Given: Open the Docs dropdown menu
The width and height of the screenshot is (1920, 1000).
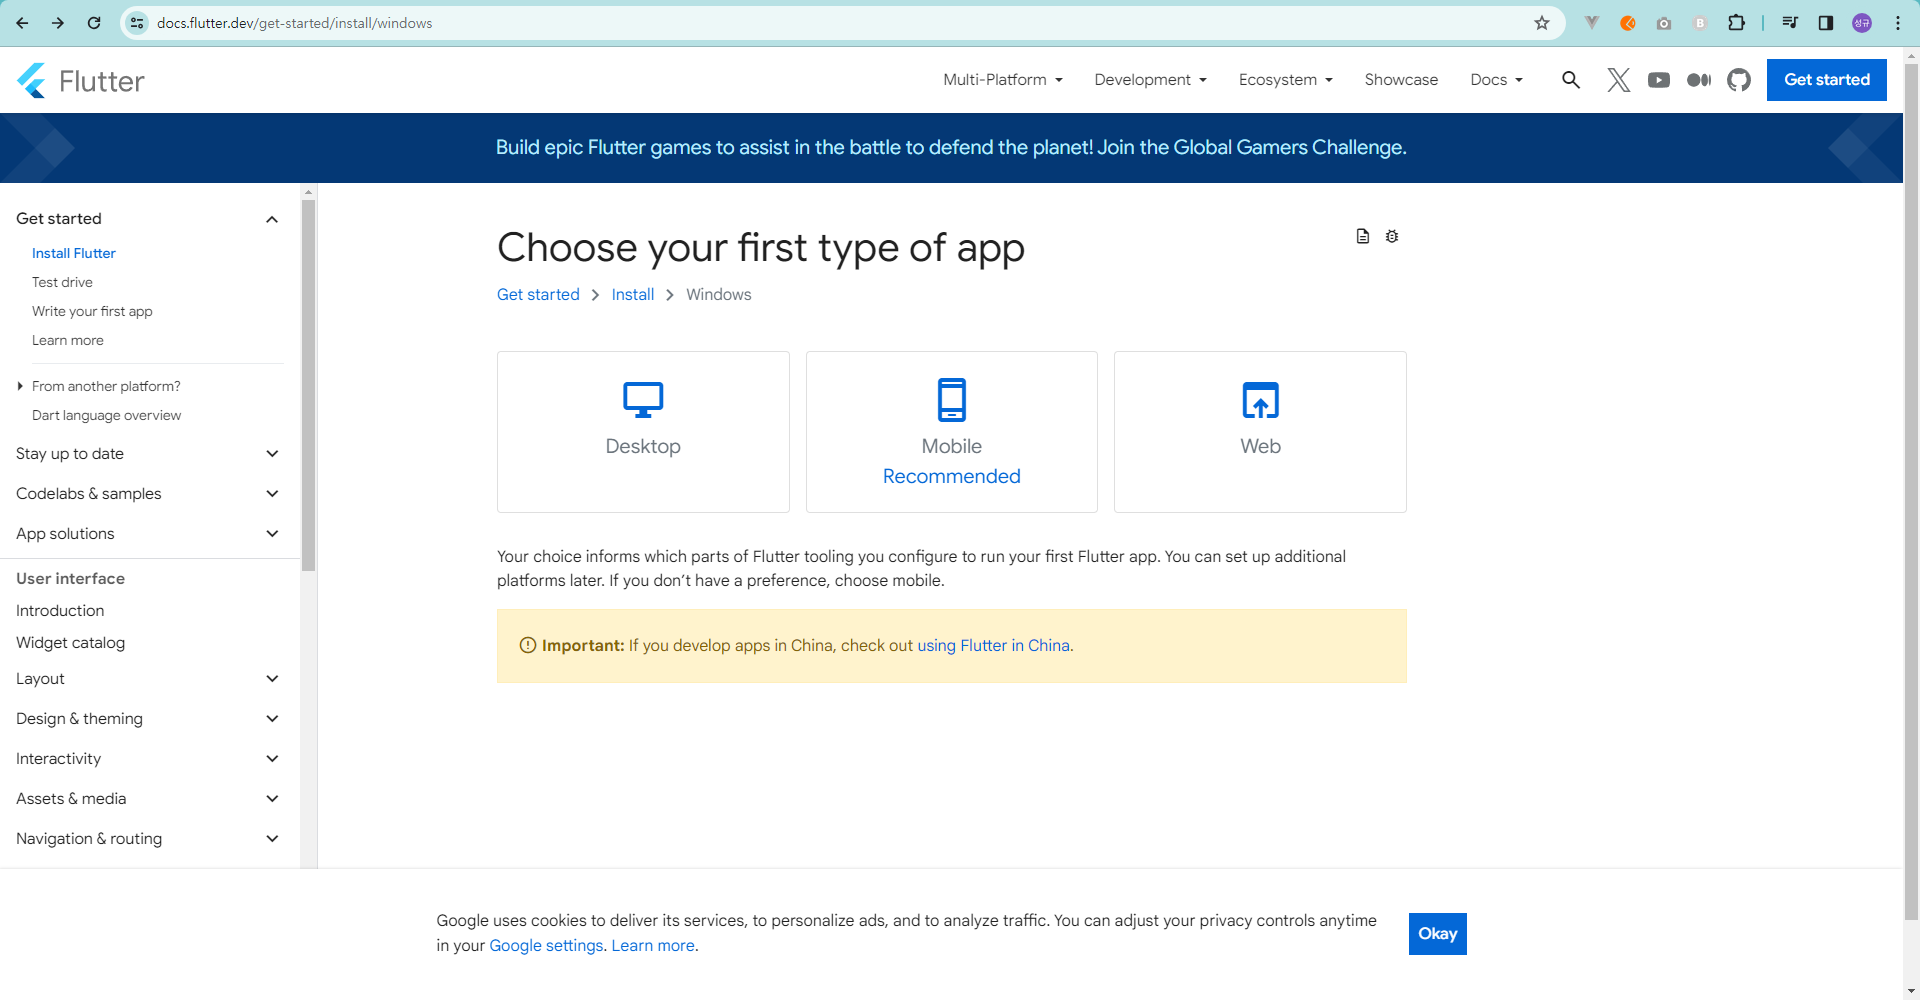Looking at the screenshot, I should [x=1497, y=80].
